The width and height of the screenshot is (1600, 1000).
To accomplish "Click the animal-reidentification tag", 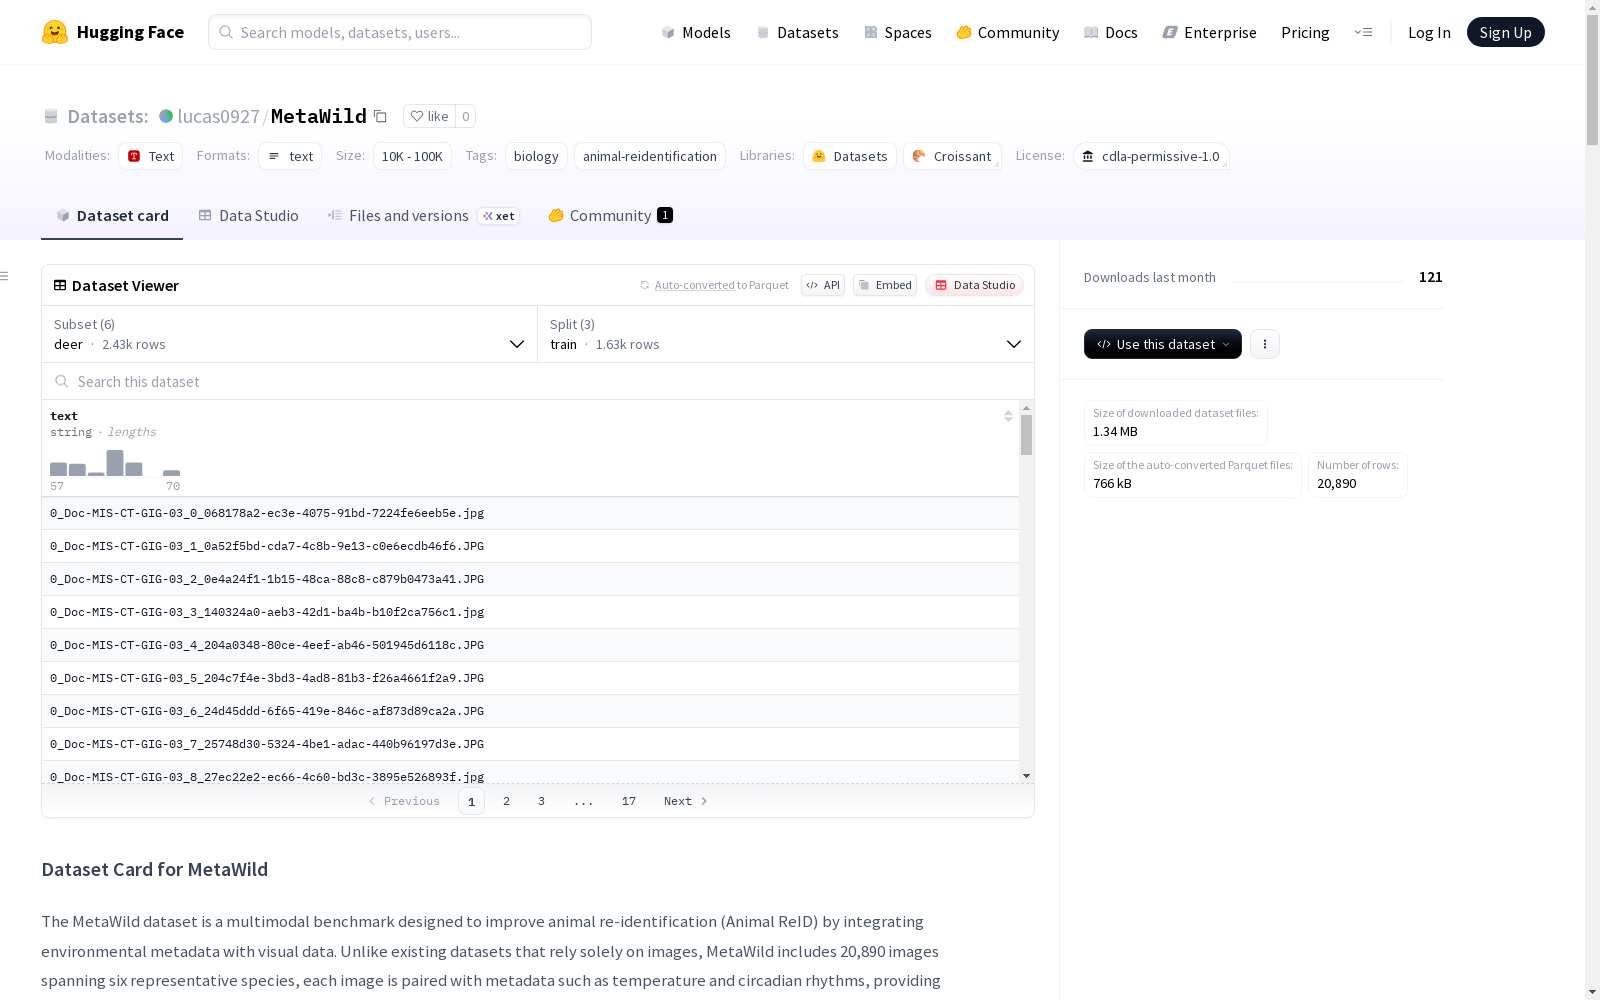I will (x=650, y=156).
